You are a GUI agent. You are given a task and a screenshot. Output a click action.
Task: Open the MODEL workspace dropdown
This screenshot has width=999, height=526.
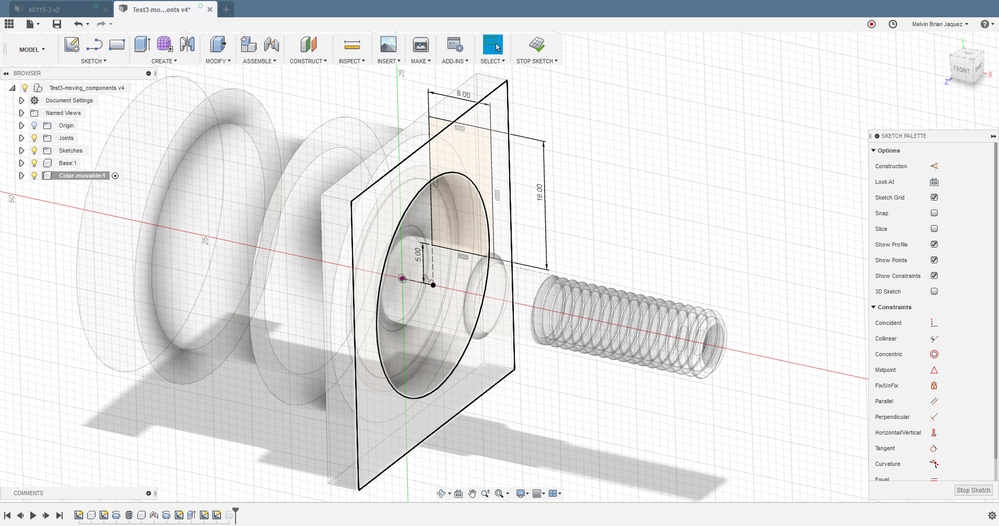click(32, 49)
